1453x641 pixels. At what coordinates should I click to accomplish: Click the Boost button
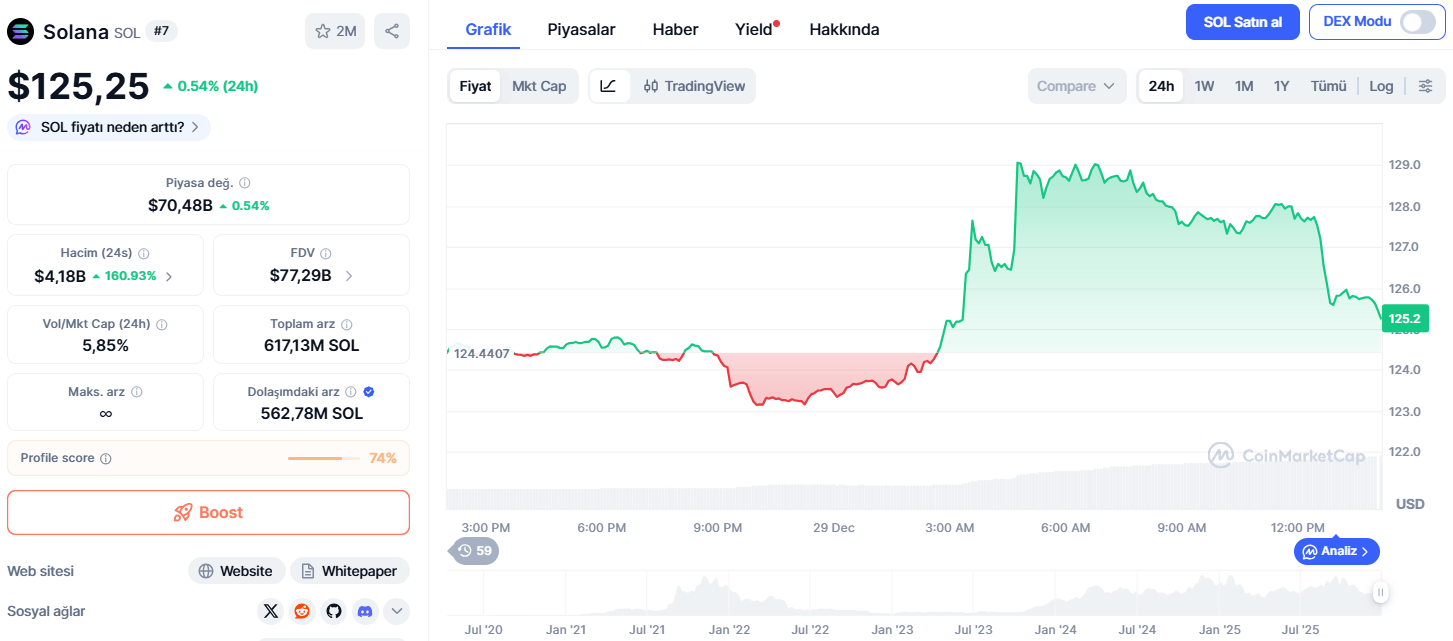coord(208,512)
